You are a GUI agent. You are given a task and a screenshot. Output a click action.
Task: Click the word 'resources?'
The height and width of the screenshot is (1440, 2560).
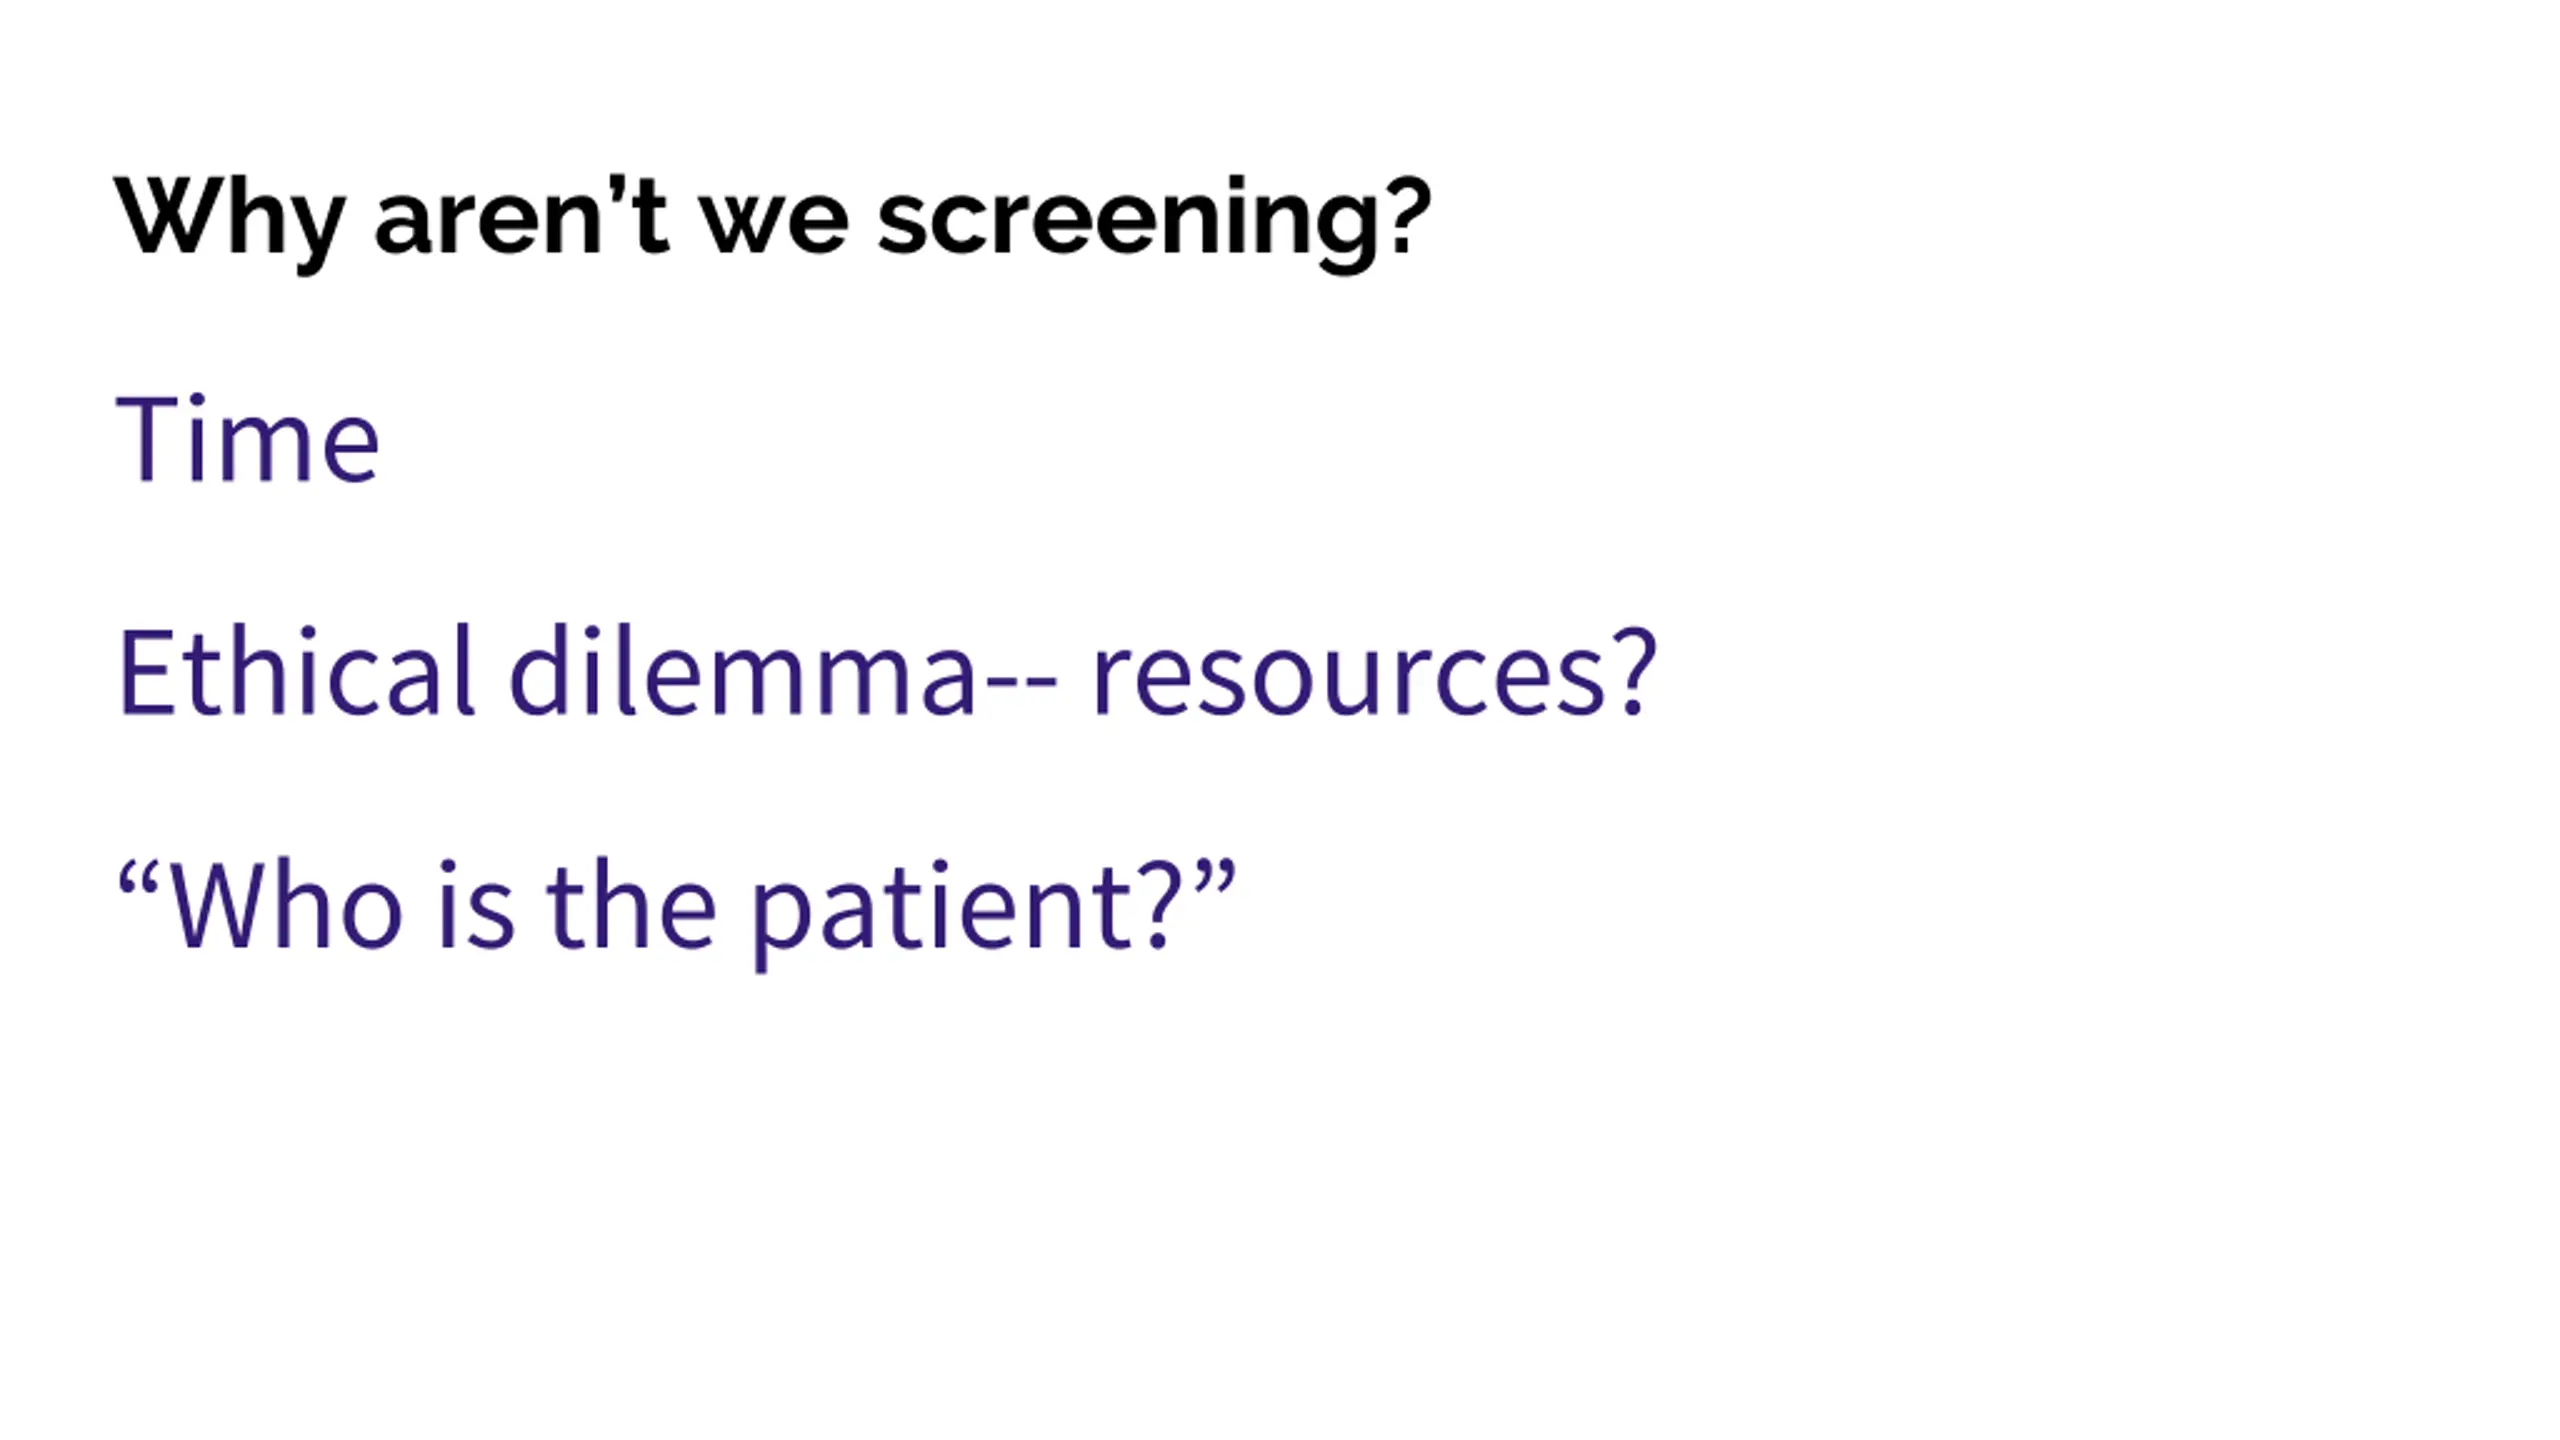[x=1374, y=672]
